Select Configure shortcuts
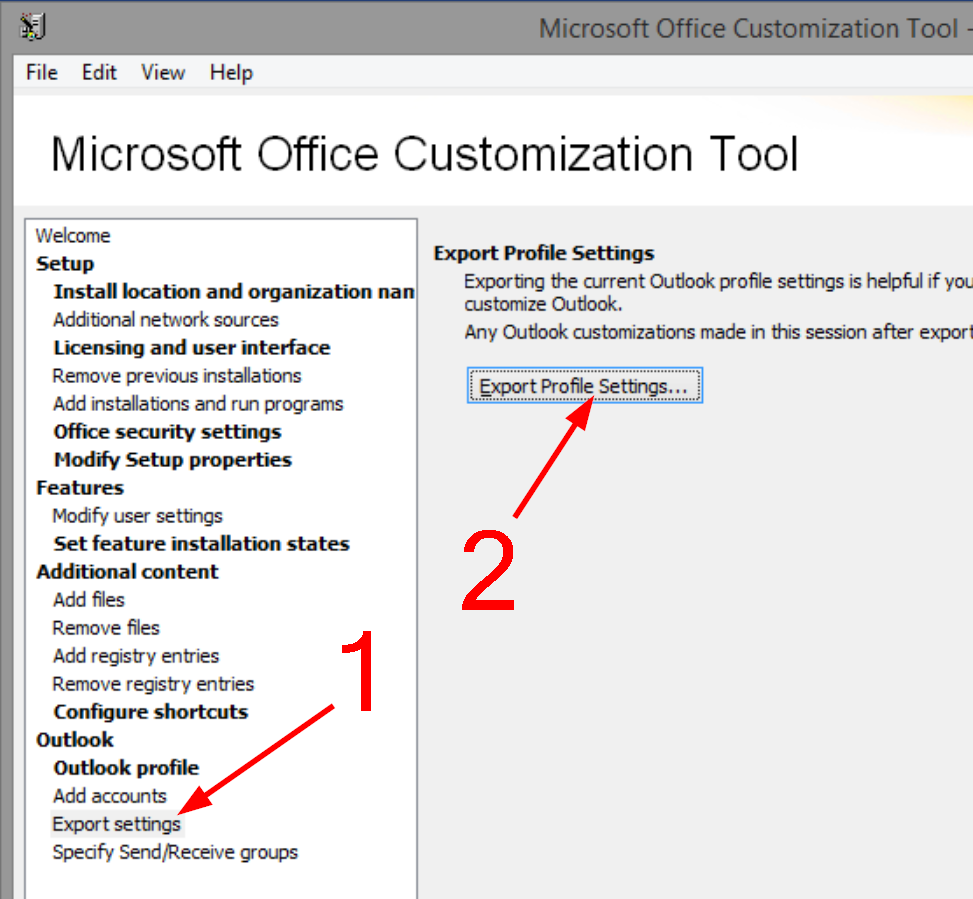973x899 pixels. pyautogui.click(x=150, y=712)
